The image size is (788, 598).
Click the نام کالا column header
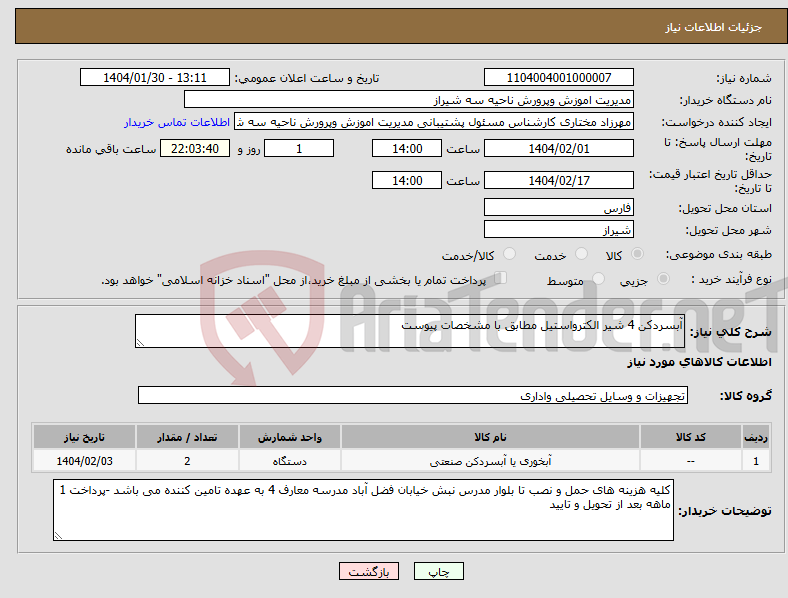(x=490, y=437)
